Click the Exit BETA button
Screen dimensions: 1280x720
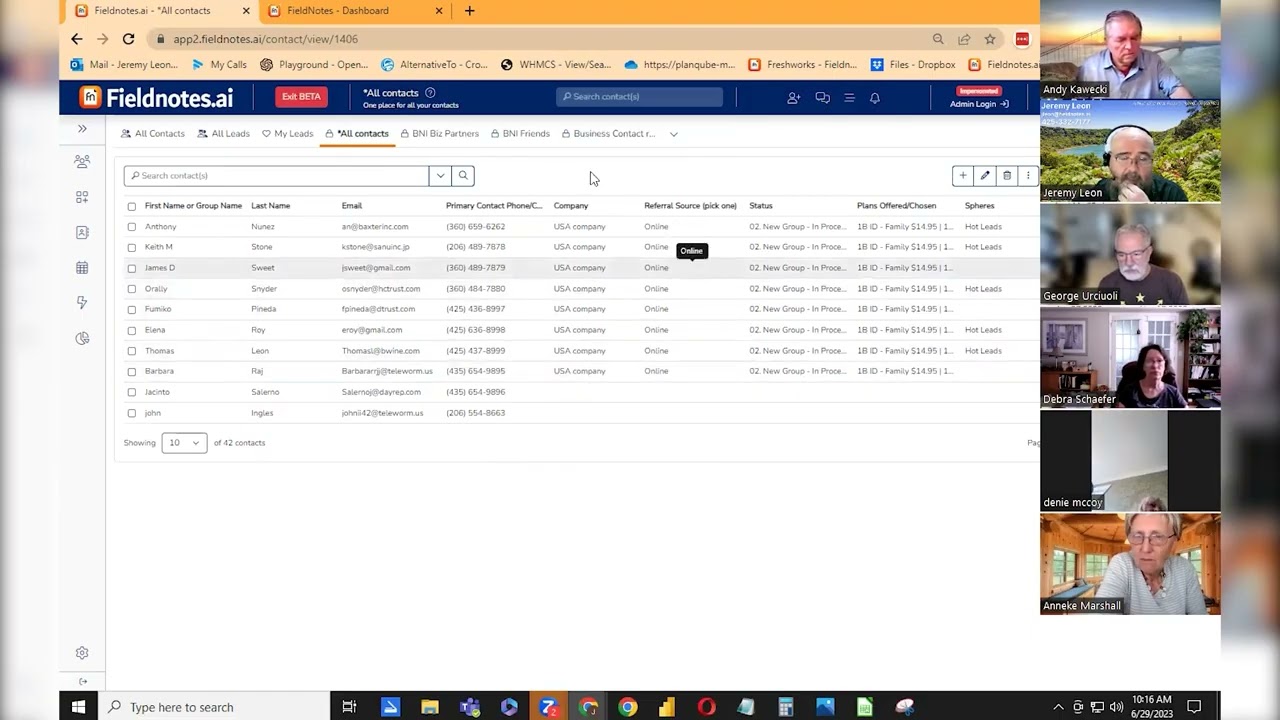(x=301, y=97)
